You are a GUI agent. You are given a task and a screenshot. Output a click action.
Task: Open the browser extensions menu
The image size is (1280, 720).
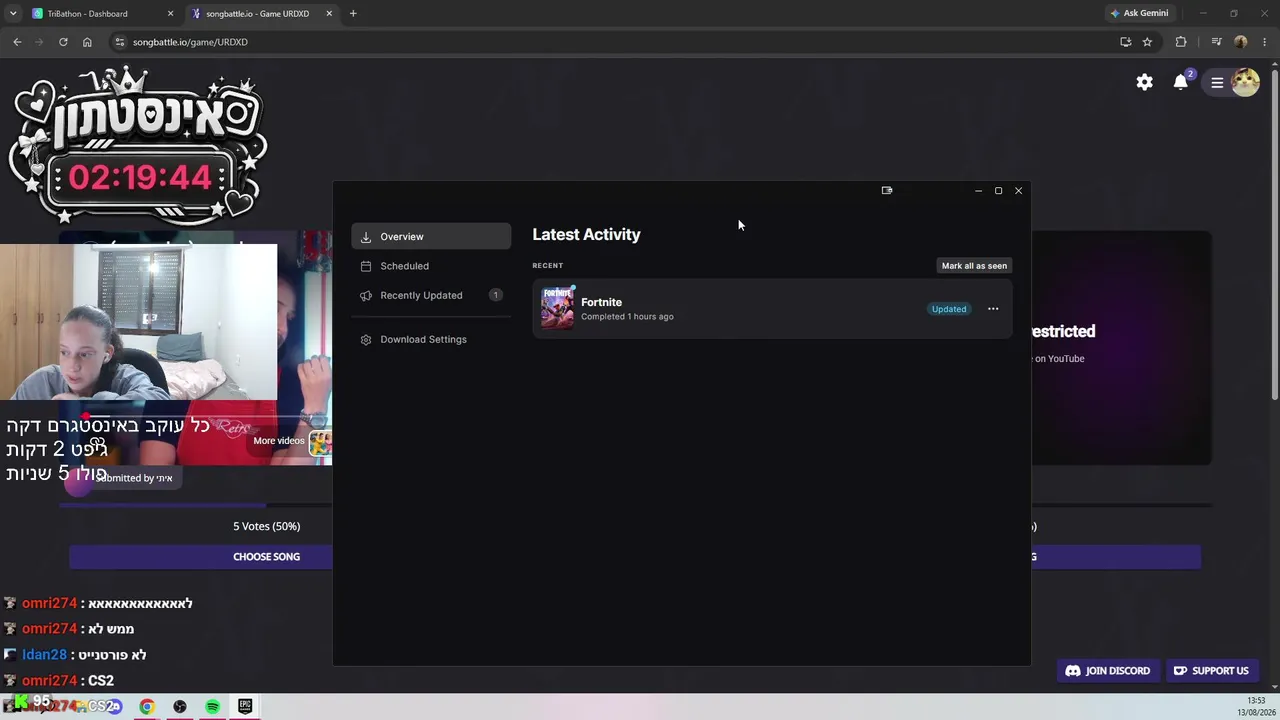(x=1181, y=42)
